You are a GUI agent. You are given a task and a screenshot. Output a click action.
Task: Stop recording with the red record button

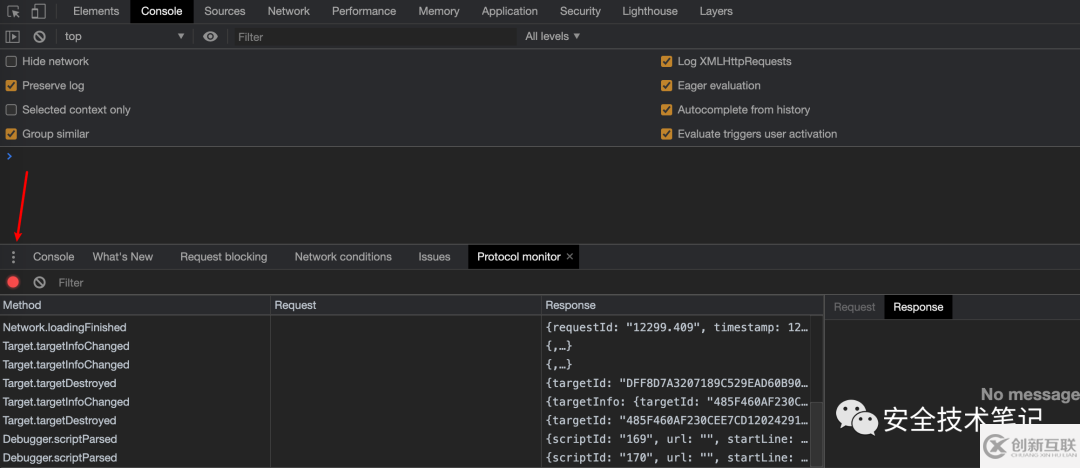pyautogui.click(x=13, y=282)
